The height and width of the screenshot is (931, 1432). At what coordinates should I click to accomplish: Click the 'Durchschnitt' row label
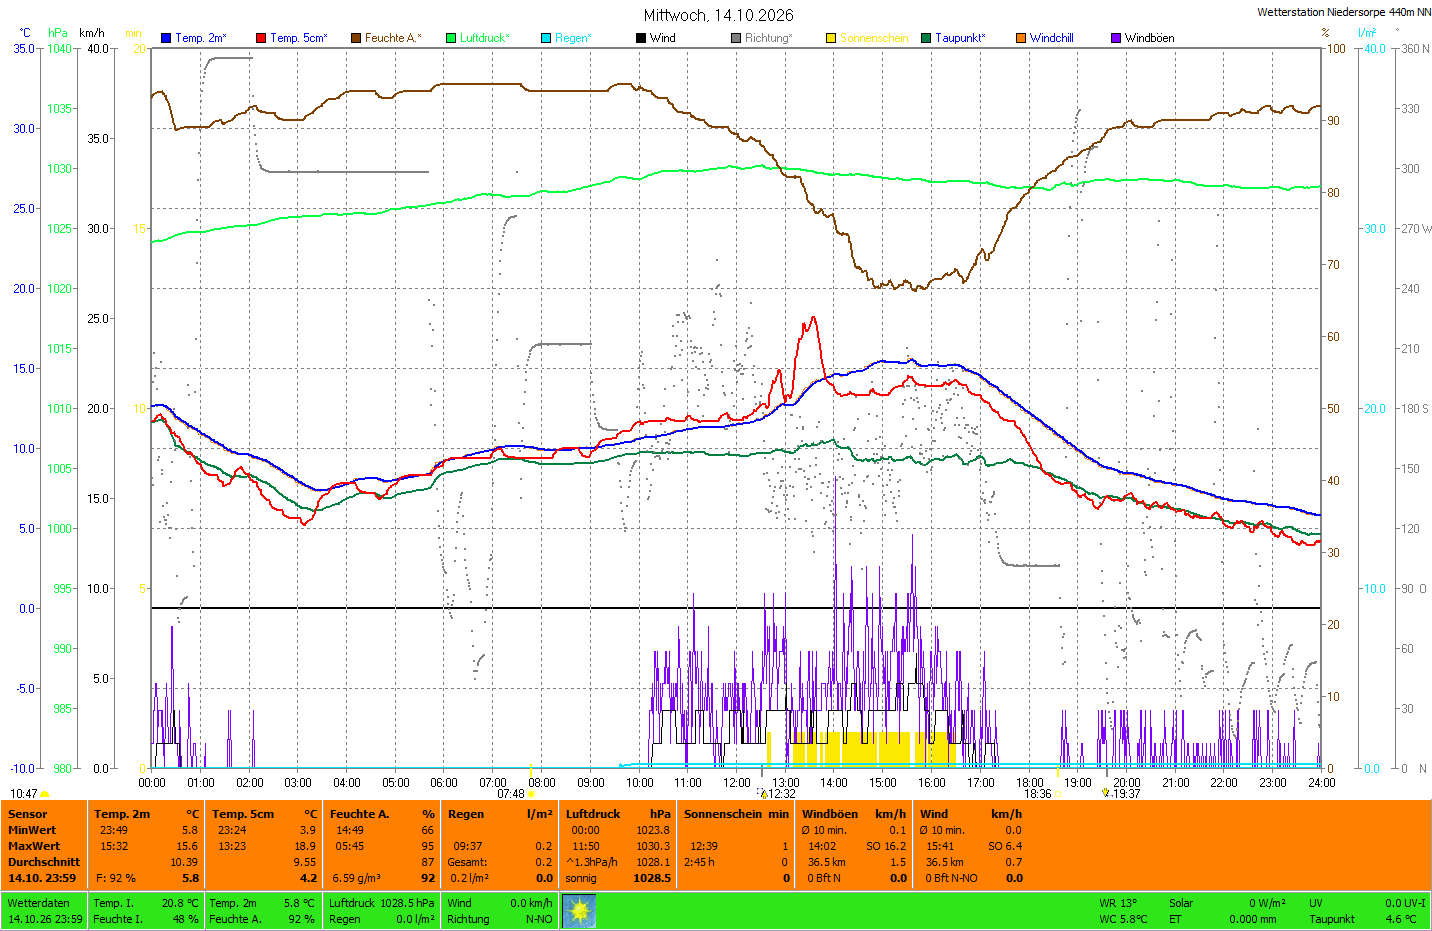tap(44, 862)
